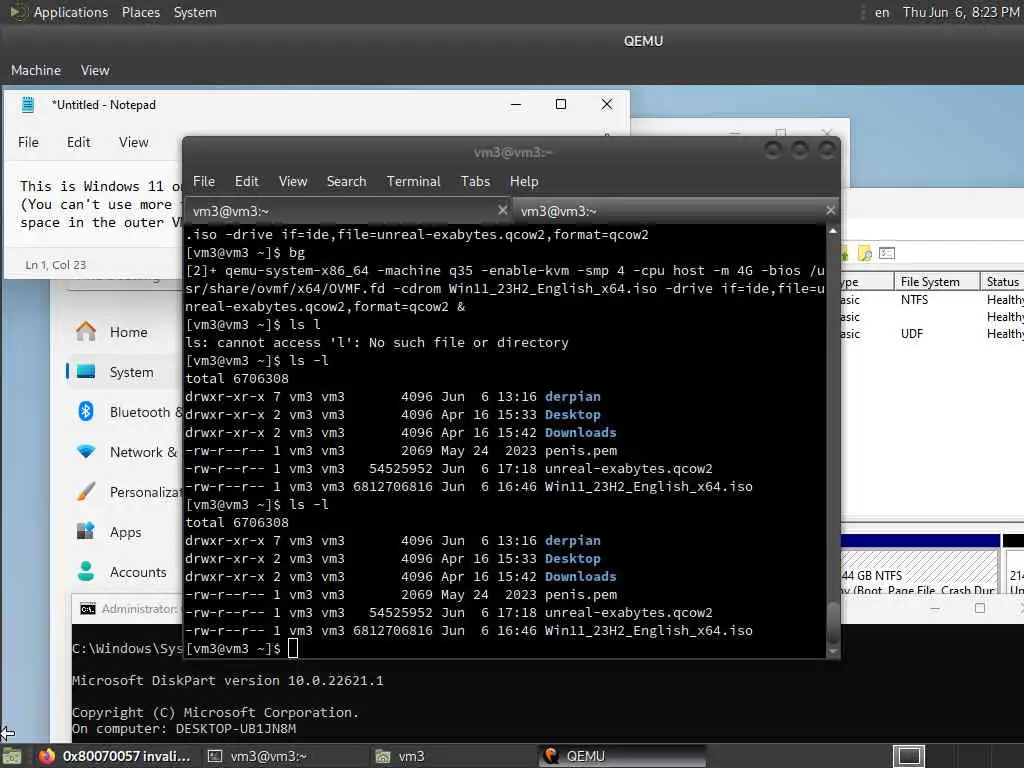
Task: Open Network settings category
Action: pos(124,452)
